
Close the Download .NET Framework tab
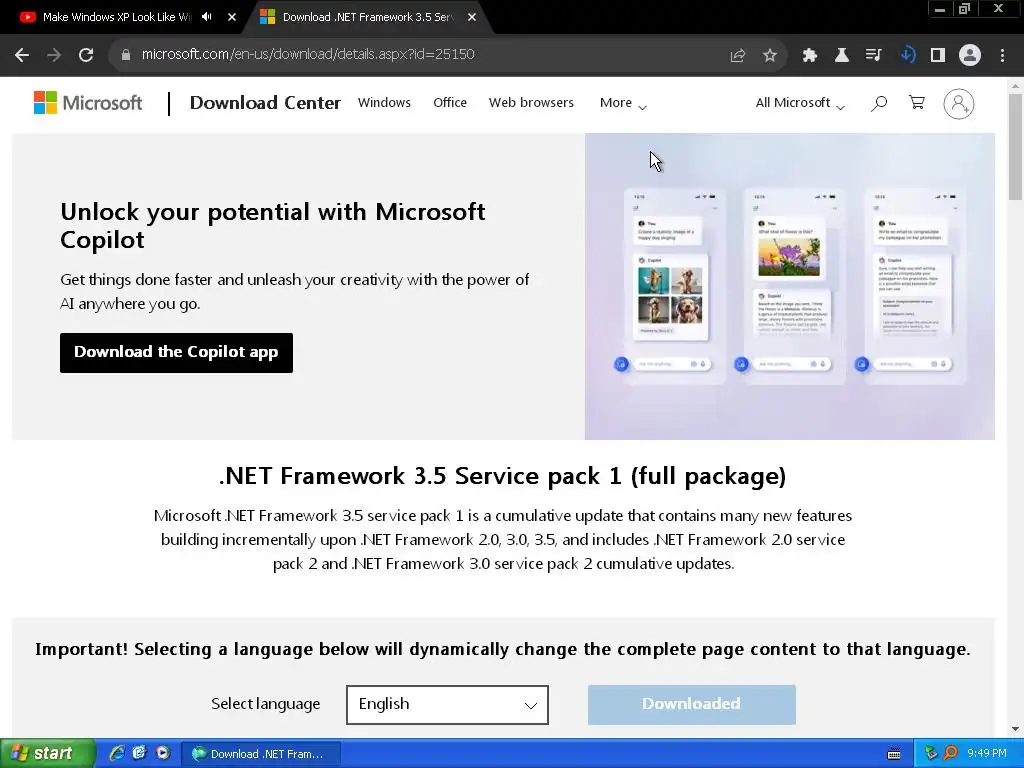472,17
